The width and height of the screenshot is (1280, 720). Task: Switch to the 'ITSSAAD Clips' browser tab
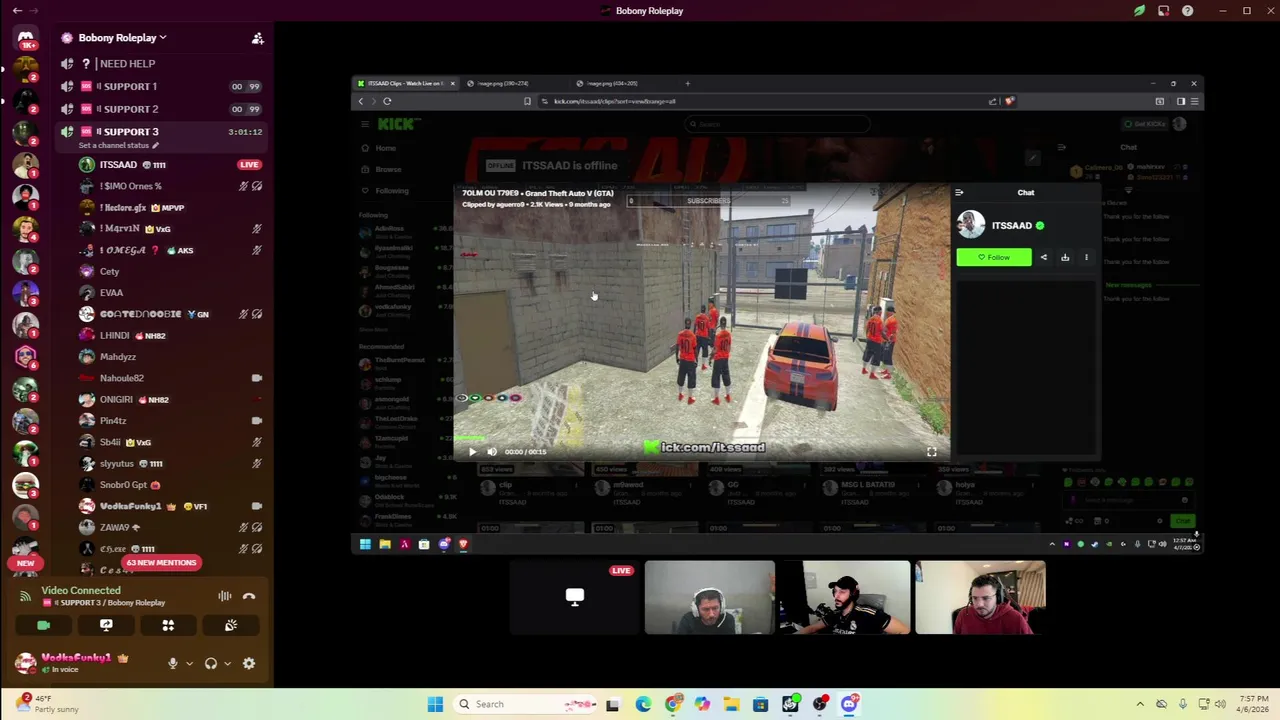(405, 84)
